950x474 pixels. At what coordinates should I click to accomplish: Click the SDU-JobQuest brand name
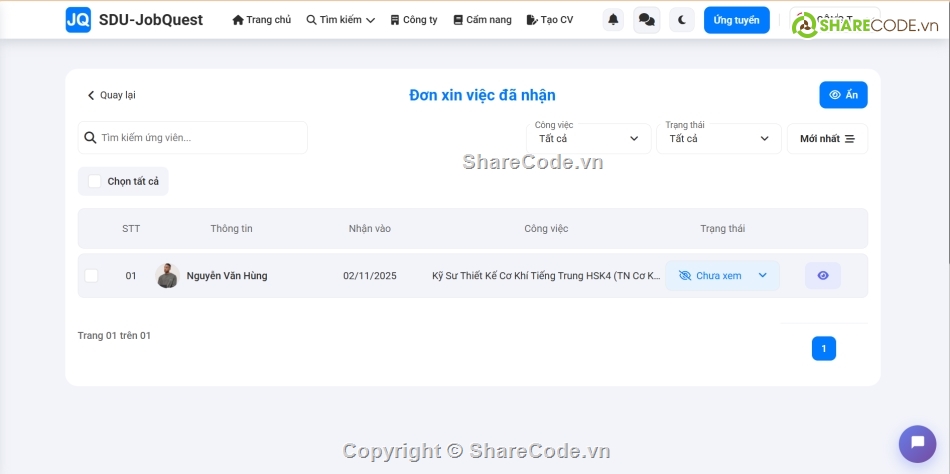point(151,20)
